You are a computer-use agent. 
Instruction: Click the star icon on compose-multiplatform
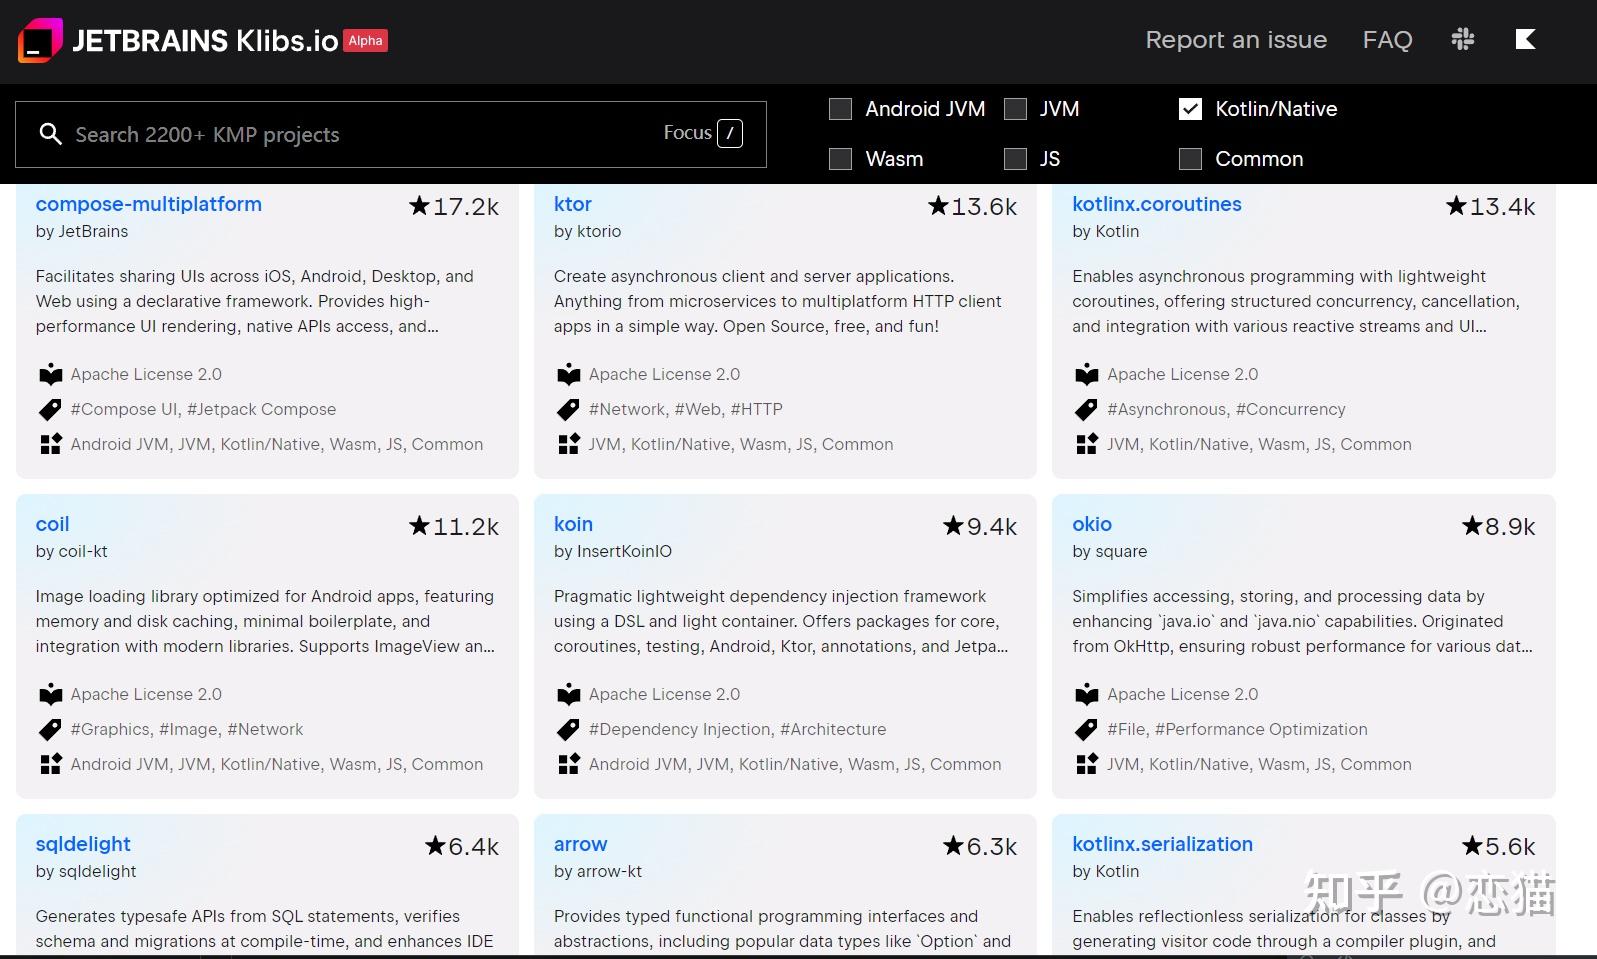coord(419,206)
